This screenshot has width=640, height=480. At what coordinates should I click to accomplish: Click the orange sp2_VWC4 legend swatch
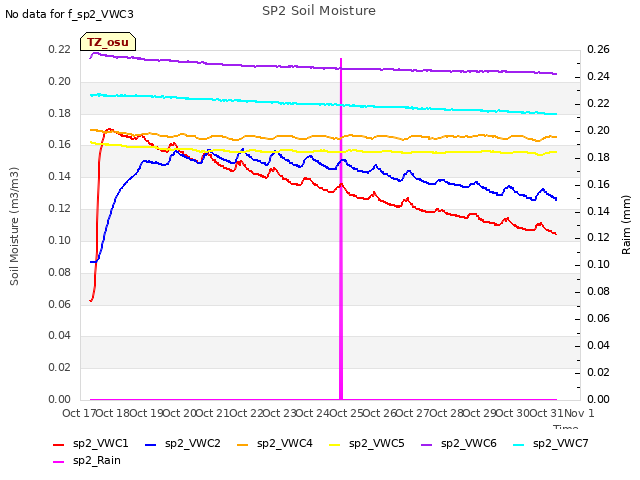pos(242,444)
